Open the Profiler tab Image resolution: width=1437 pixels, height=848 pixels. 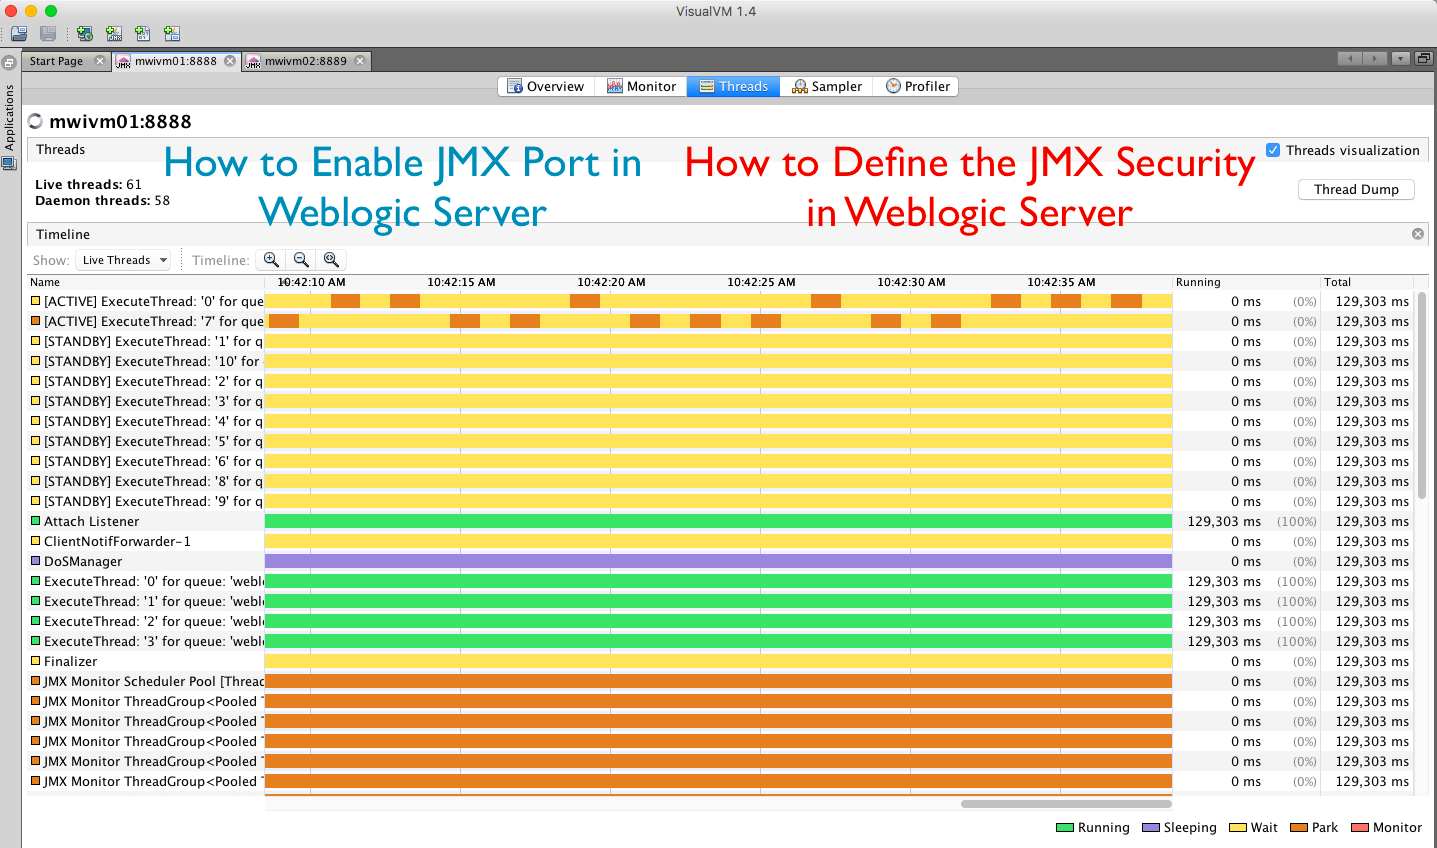click(x=917, y=87)
